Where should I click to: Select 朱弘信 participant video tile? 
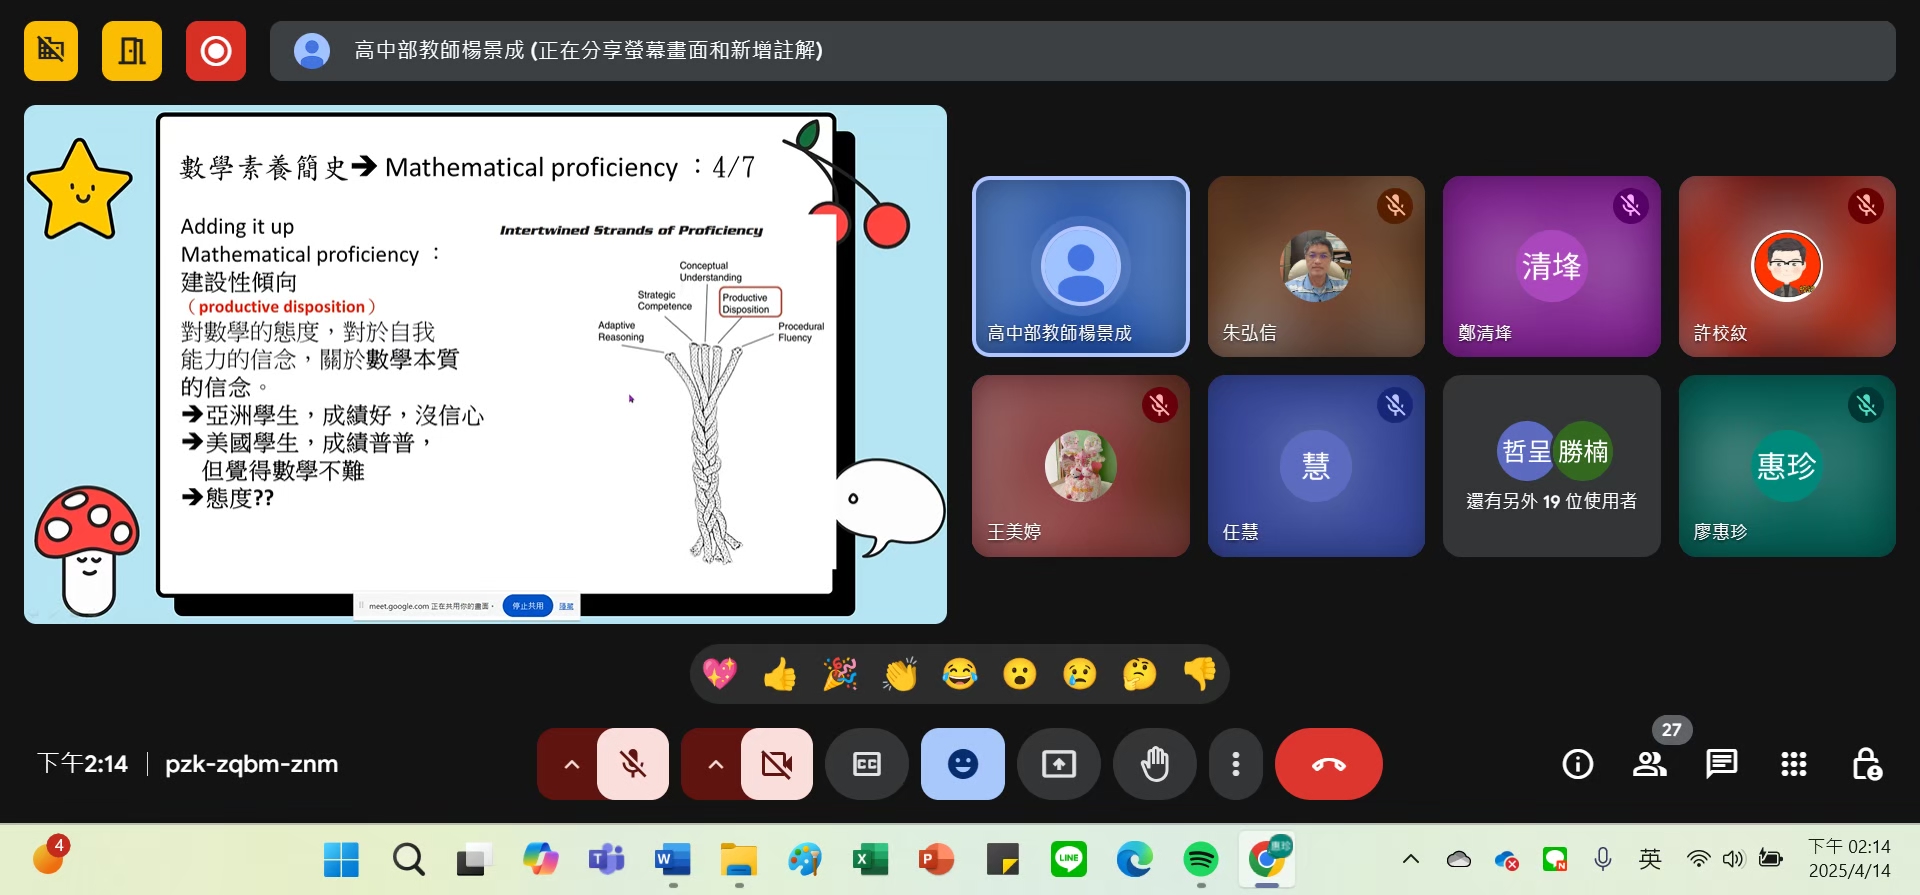pos(1315,267)
